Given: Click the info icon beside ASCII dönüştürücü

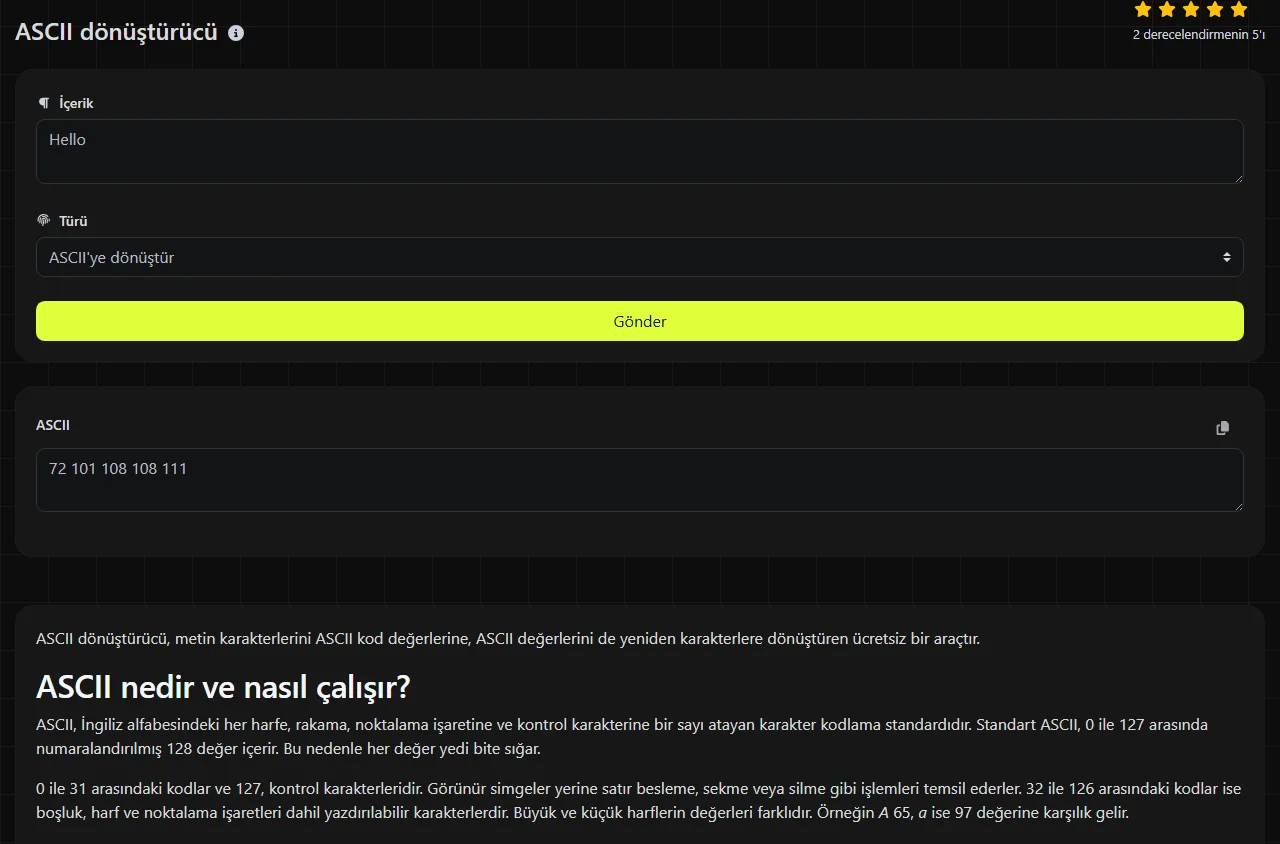Looking at the screenshot, I should pos(236,33).
